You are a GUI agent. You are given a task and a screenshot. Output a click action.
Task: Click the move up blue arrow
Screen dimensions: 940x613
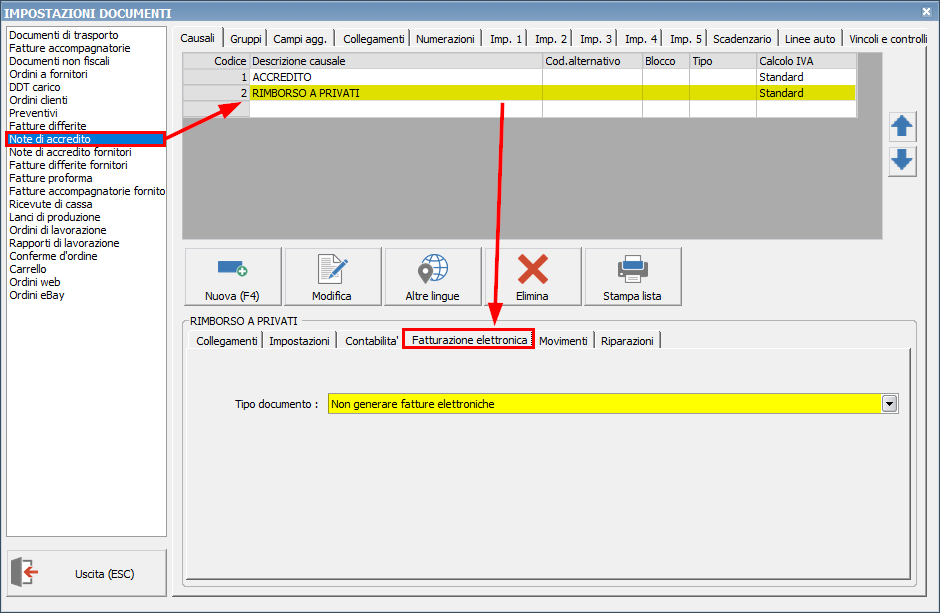902,126
